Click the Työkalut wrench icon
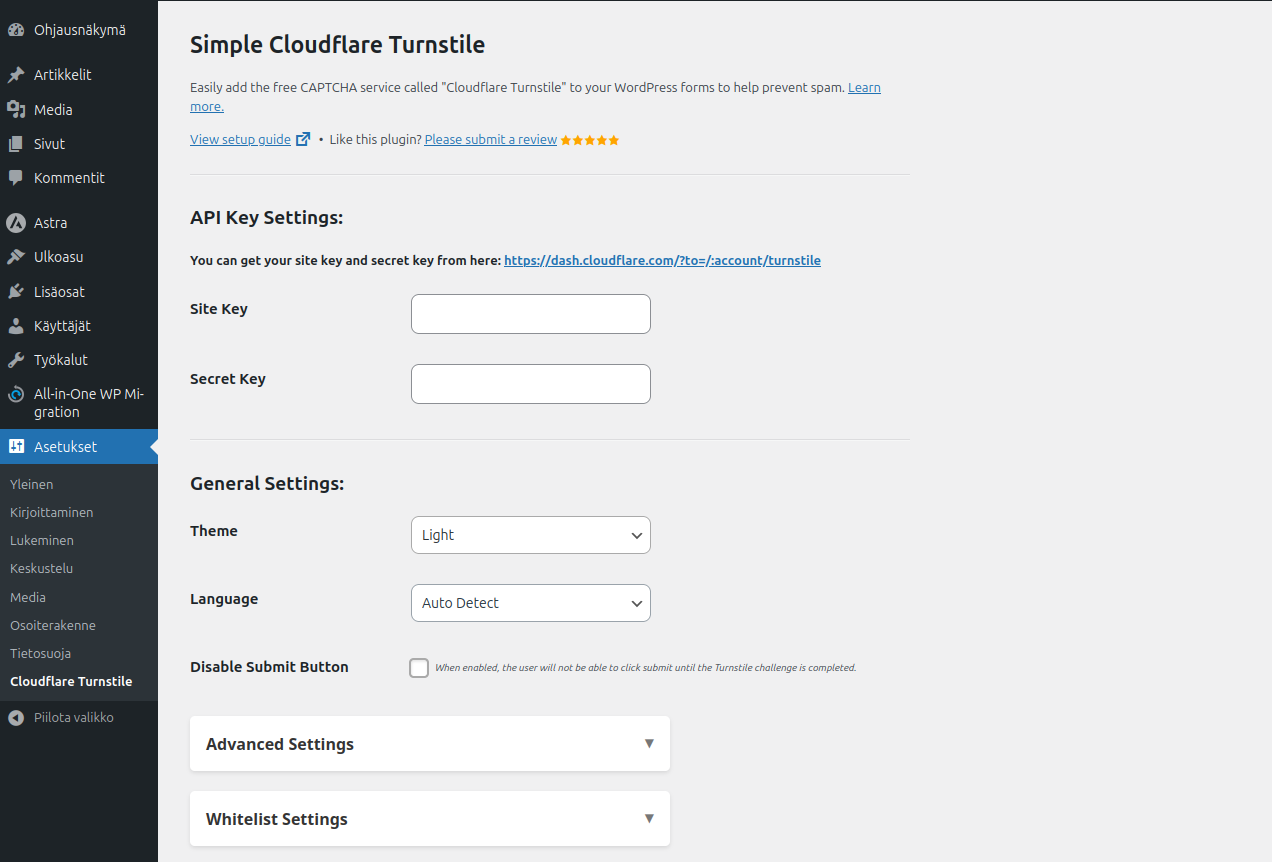Image resolution: width=1272 pixels, height=862 pixels. pos(16,360)
